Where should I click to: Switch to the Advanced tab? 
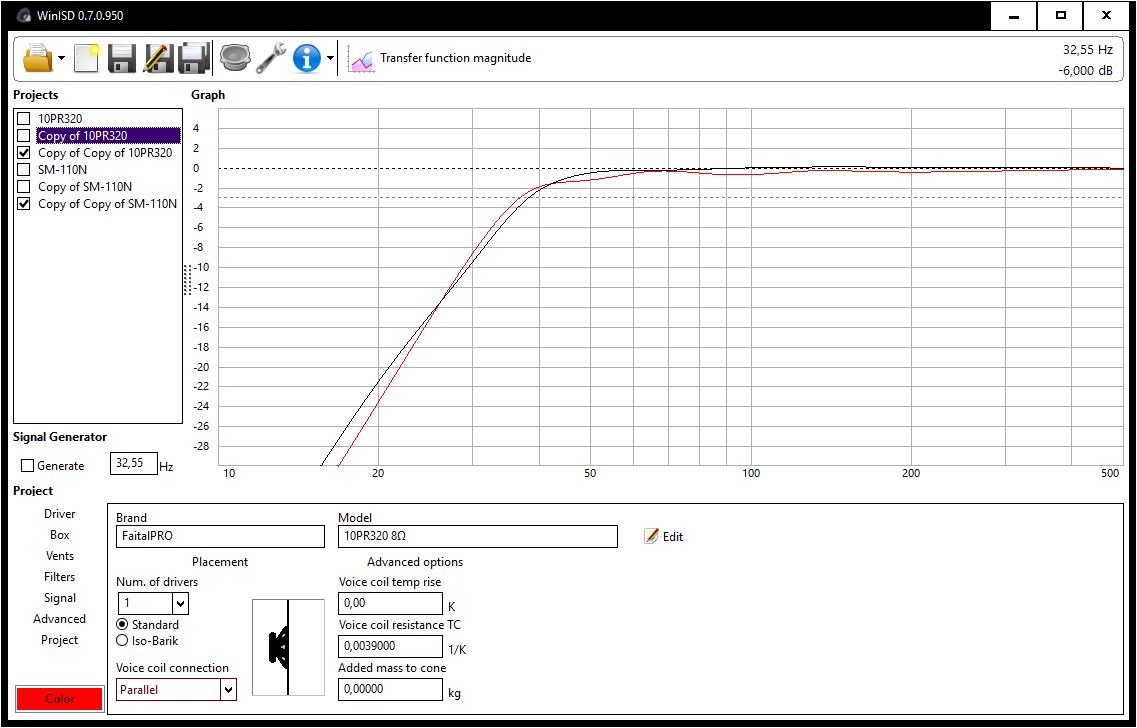pyautogui.click(x=59, y=619)
